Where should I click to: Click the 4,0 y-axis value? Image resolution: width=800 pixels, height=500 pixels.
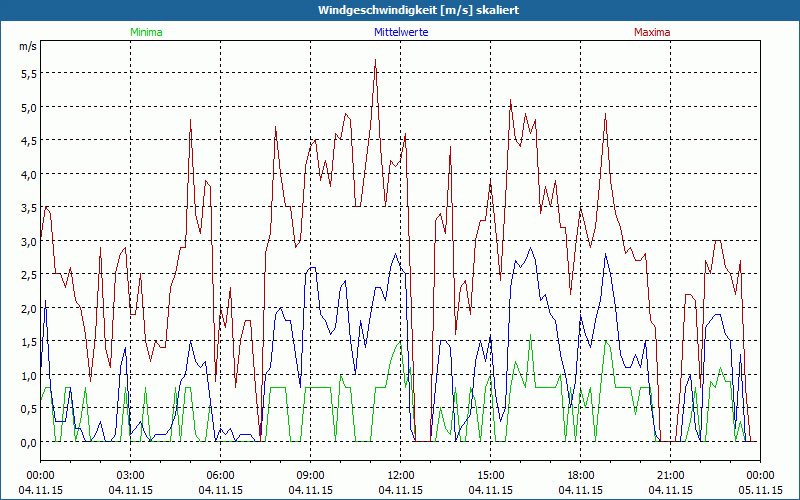point(29,174)
